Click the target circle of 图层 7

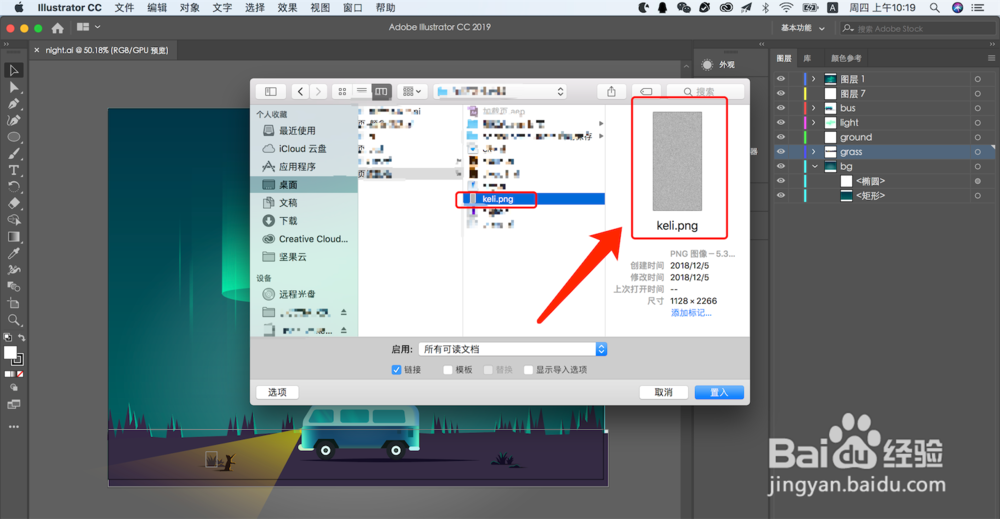(977, 94)
